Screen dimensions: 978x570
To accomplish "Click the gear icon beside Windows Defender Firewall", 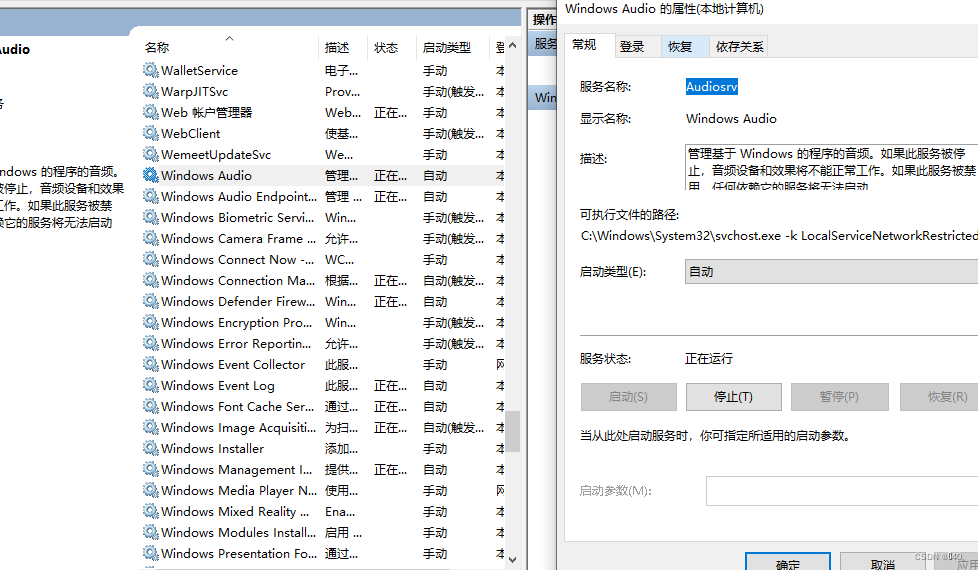I will point(150,301).
